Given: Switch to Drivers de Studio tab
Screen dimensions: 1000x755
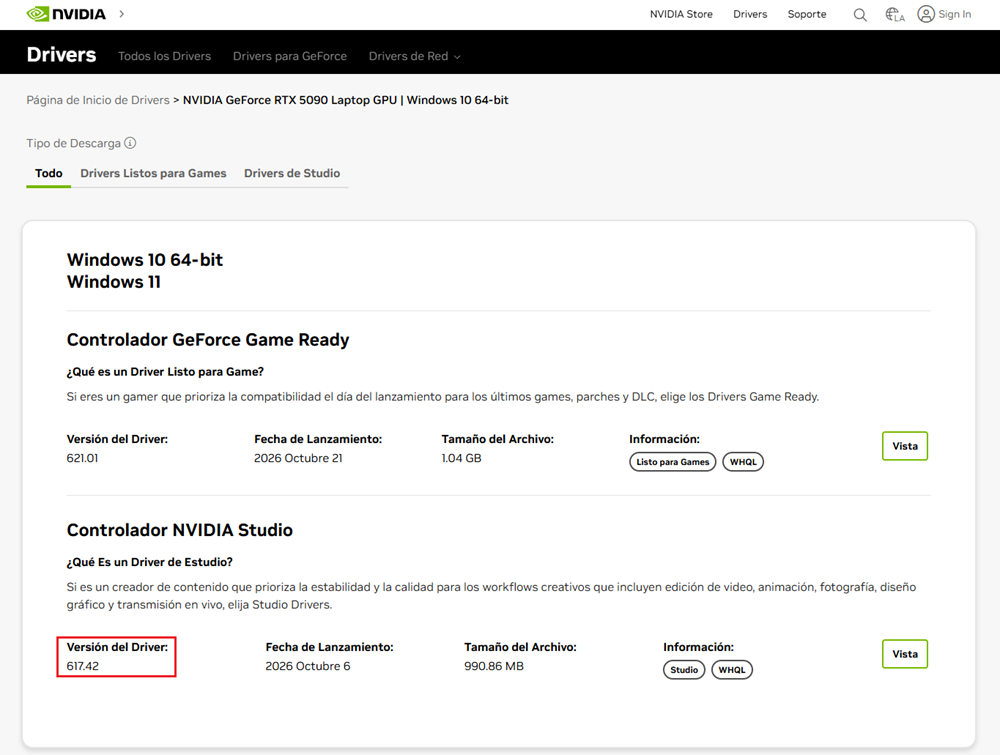Looking at the screenshot, I should tap(292, 173).
